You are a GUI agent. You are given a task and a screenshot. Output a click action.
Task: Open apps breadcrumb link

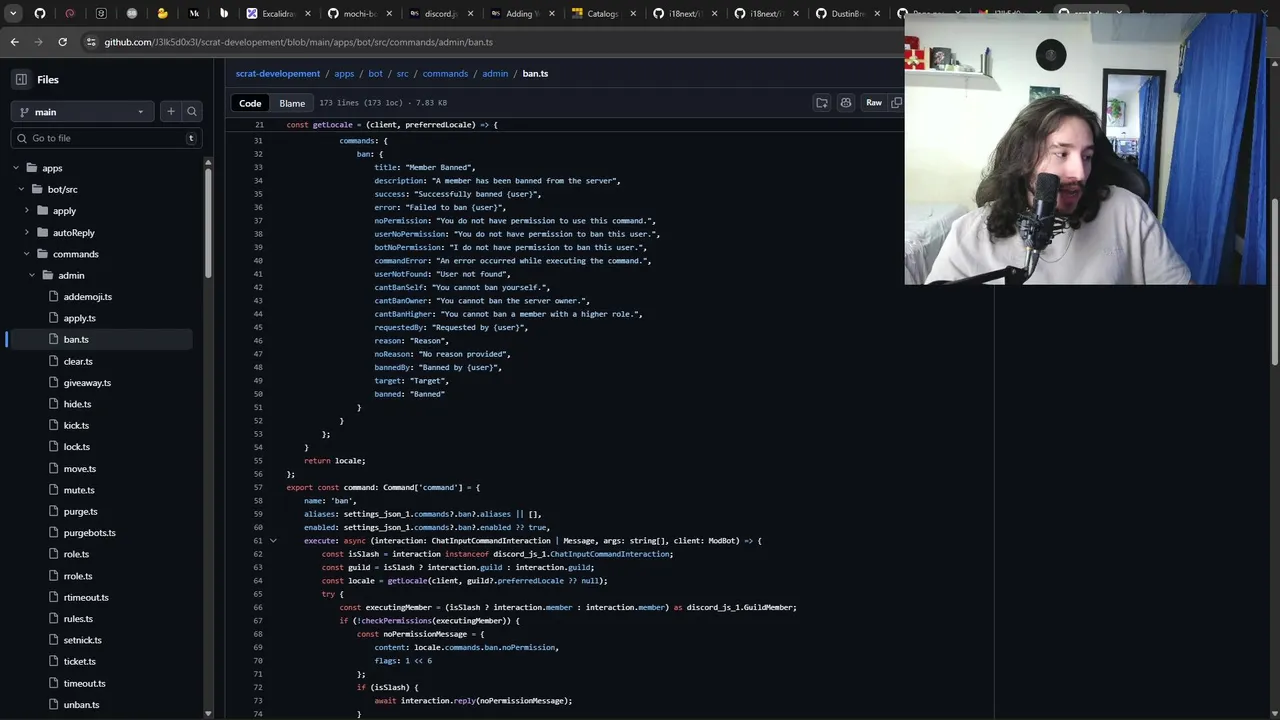[x=344, y=74]
